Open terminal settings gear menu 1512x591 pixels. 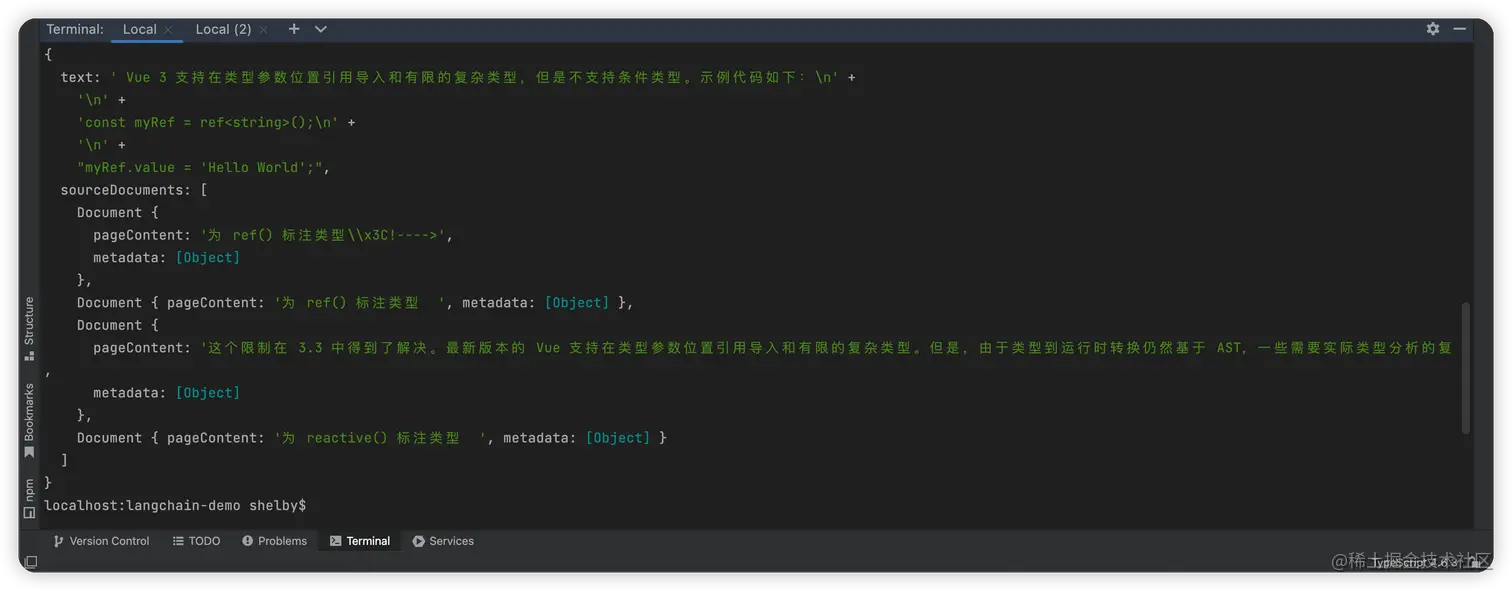(1433, 29)
